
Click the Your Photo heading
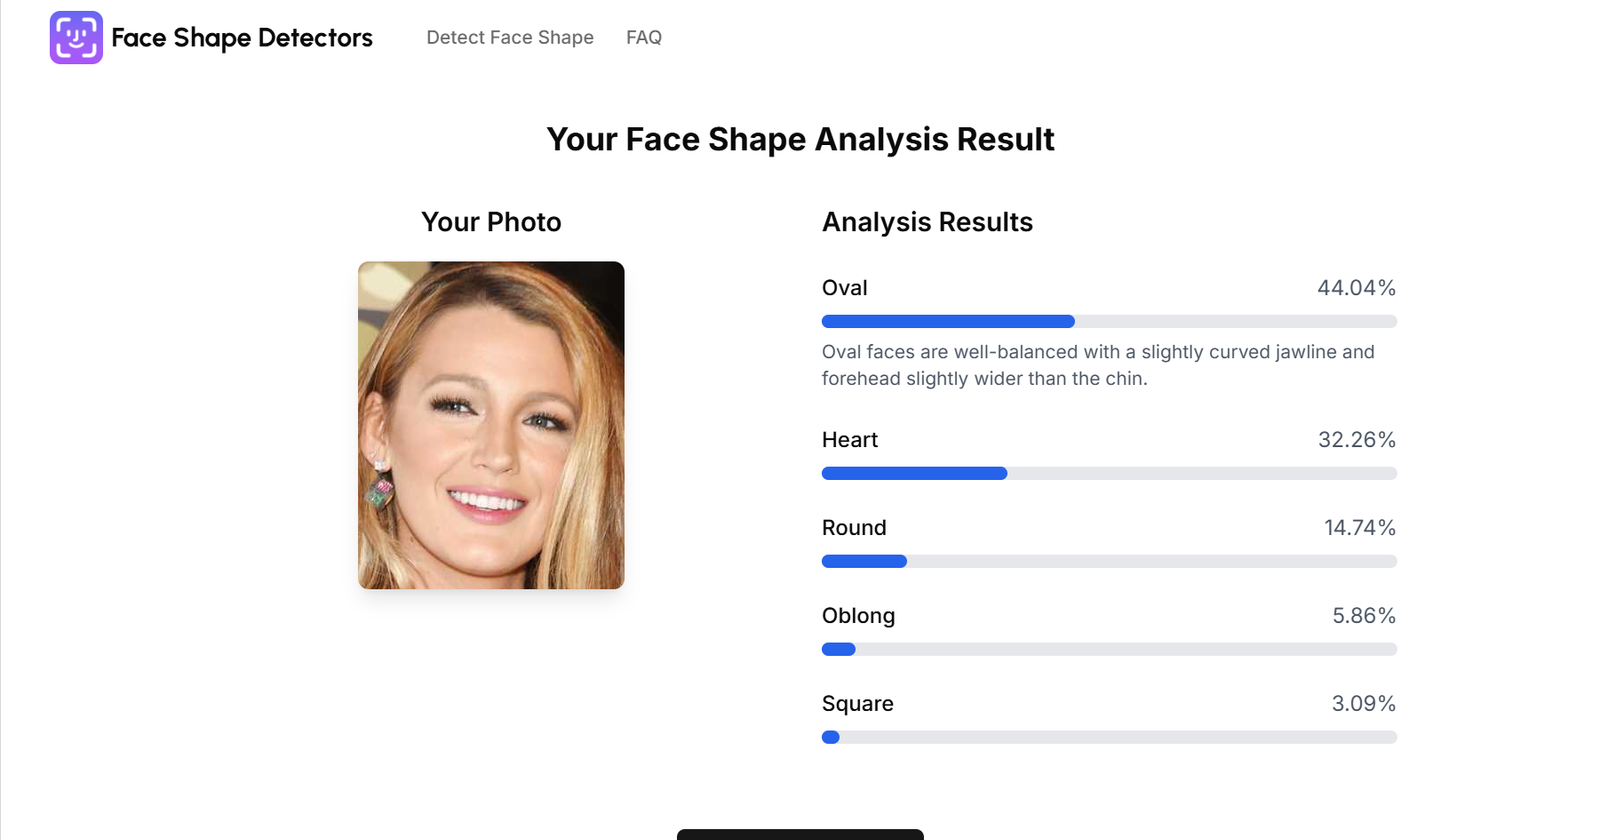tap(491, 222)
